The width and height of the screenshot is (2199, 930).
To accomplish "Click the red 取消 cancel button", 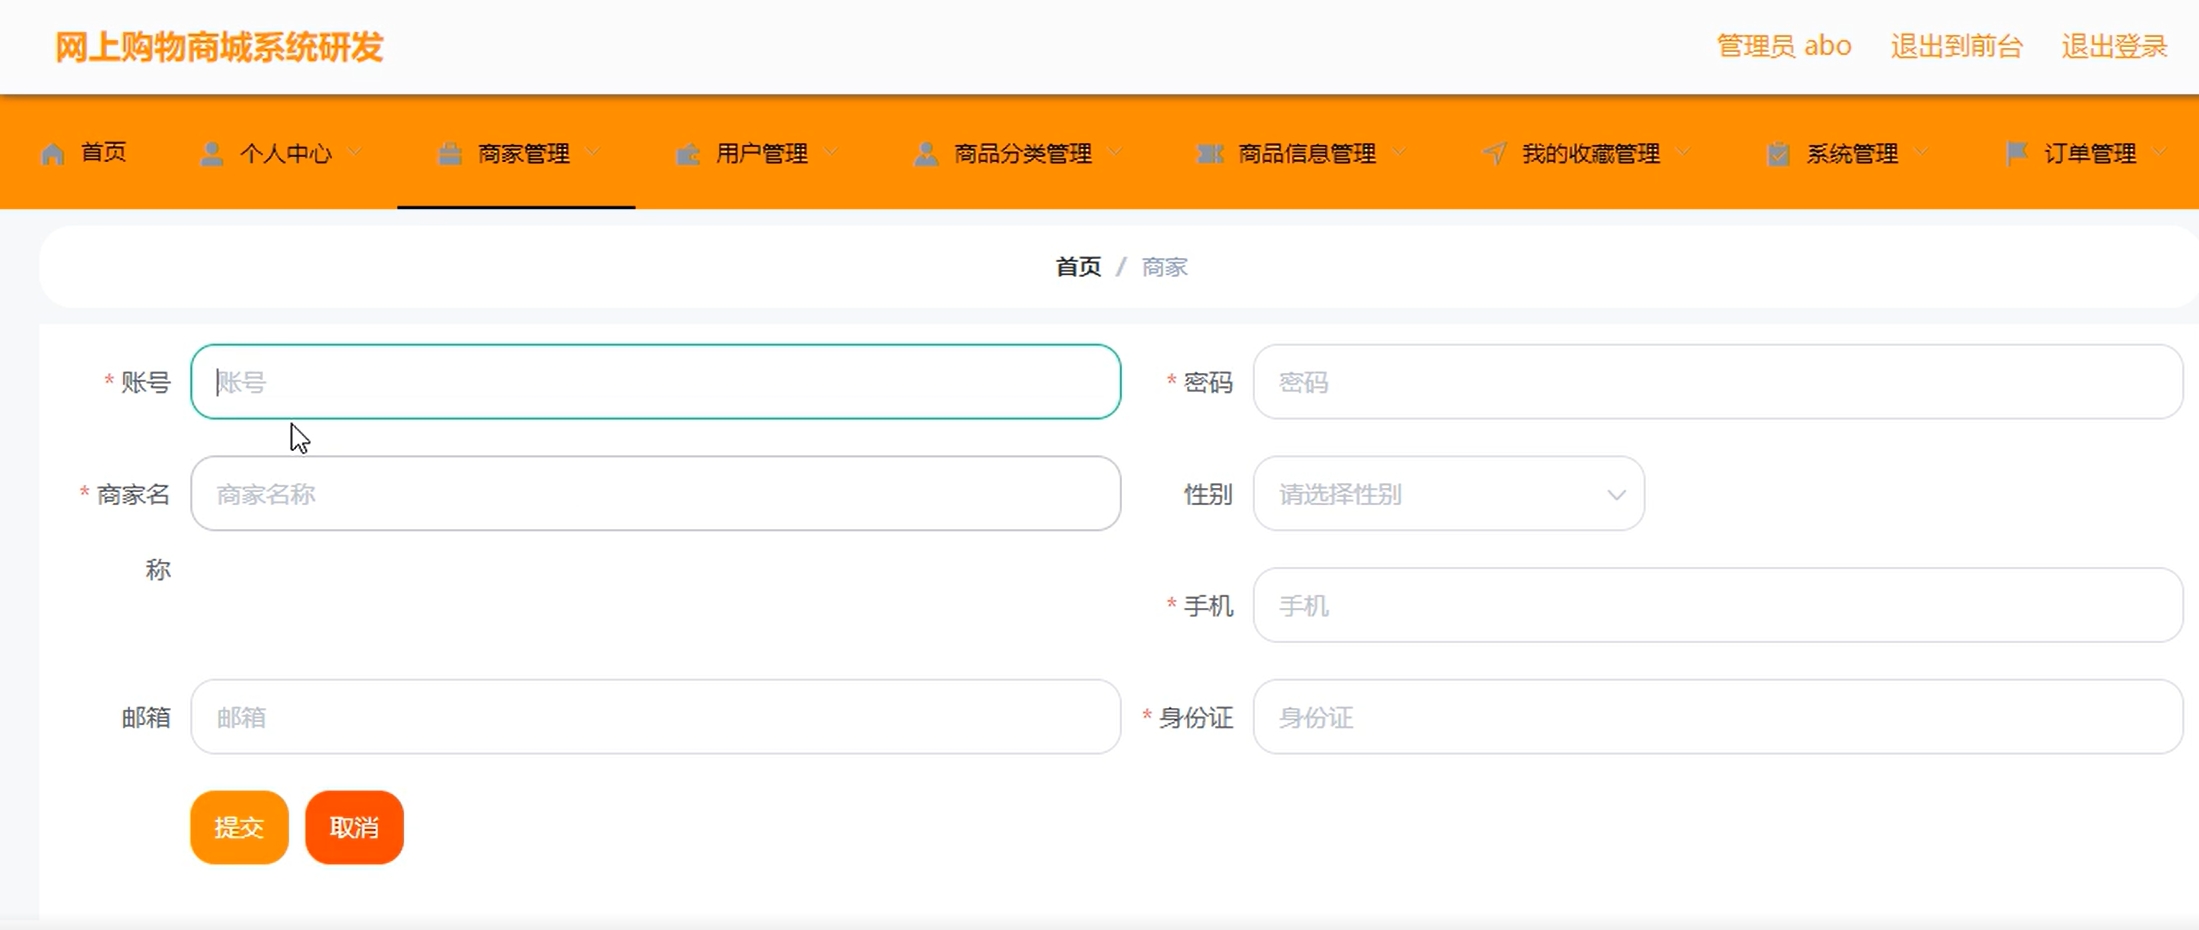I will coord(354,828).
